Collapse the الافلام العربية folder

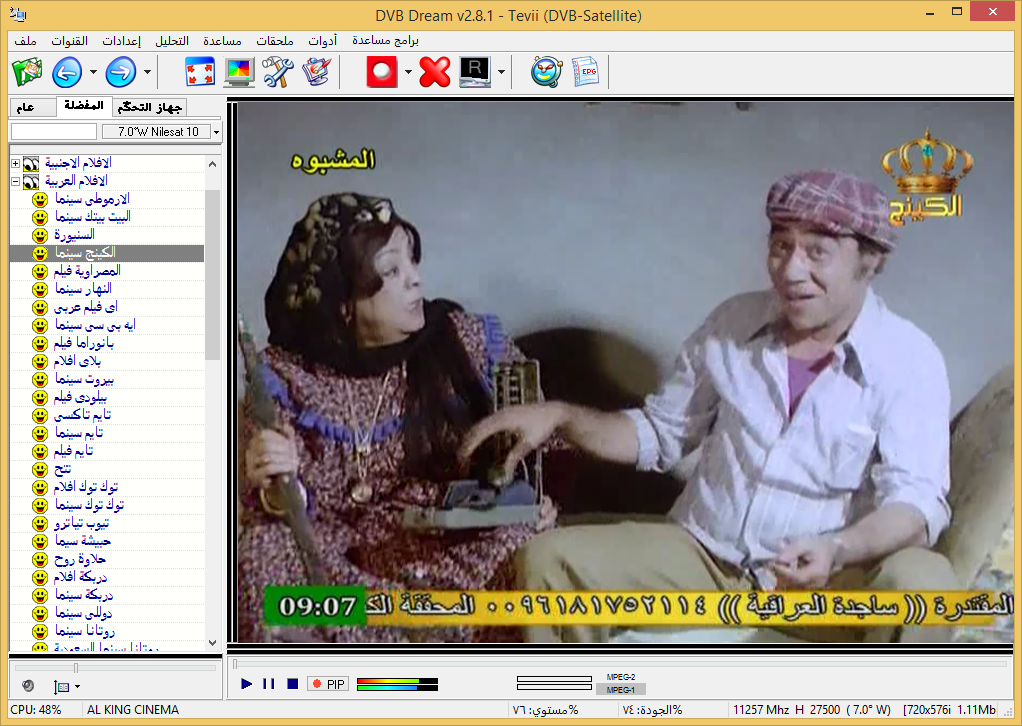point(16,181)
